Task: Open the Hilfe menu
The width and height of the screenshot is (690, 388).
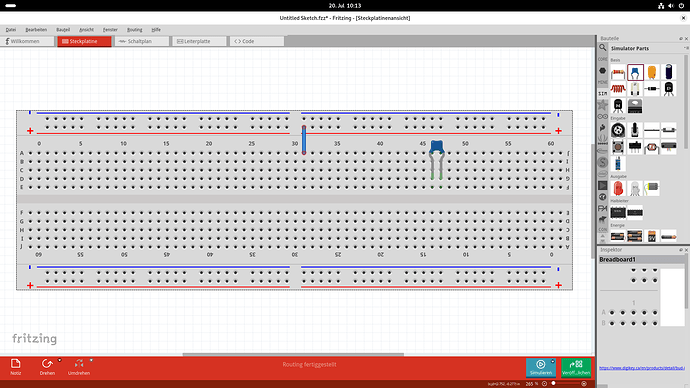Action: 156,30
